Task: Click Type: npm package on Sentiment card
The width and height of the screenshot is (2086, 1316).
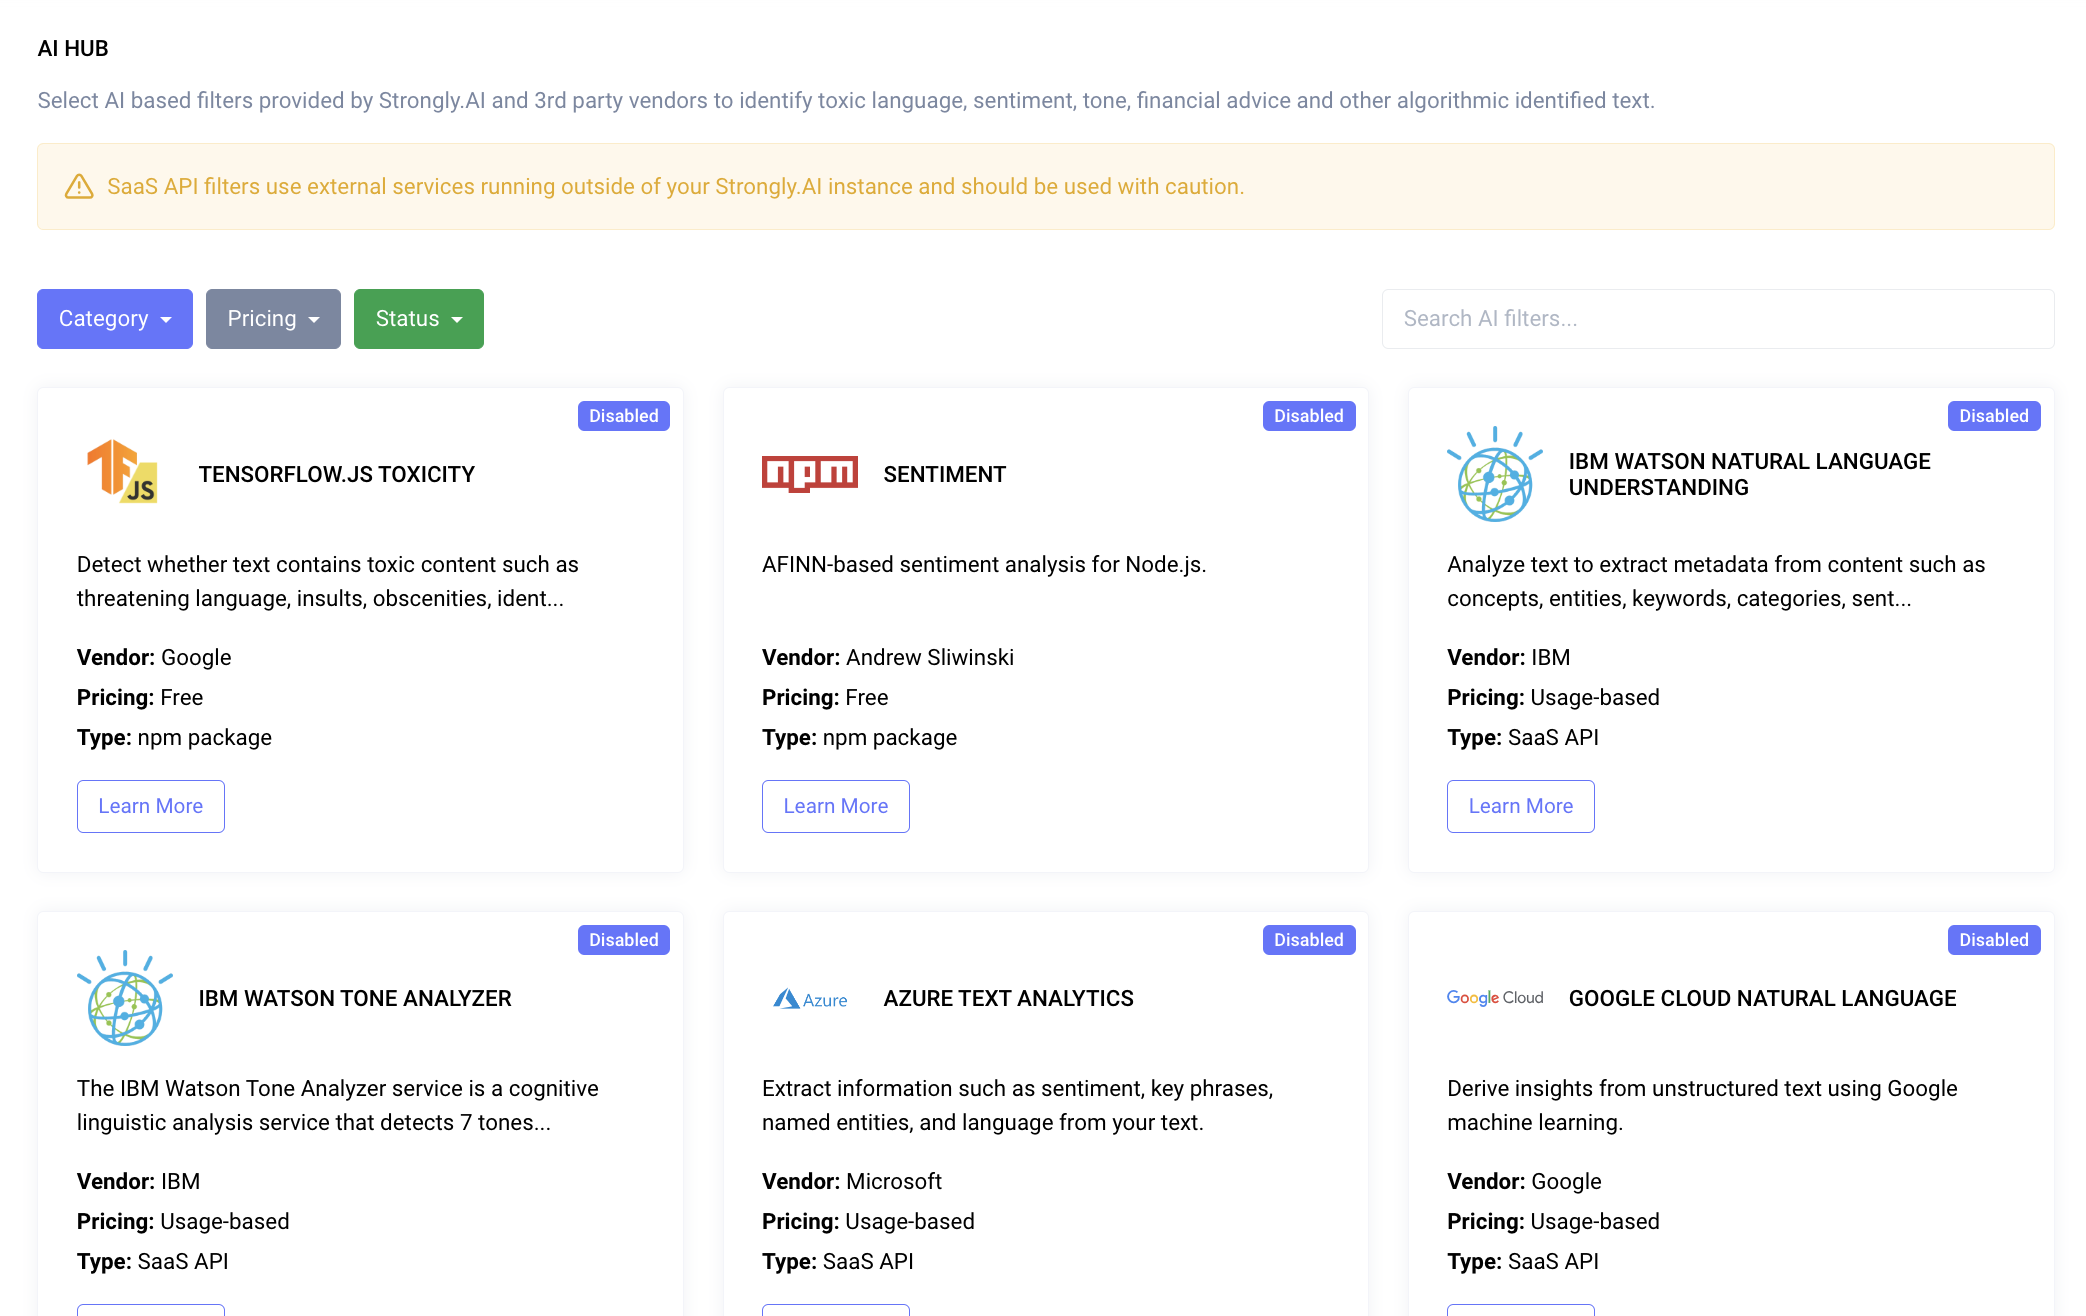Action: click(x=860, y=737)
